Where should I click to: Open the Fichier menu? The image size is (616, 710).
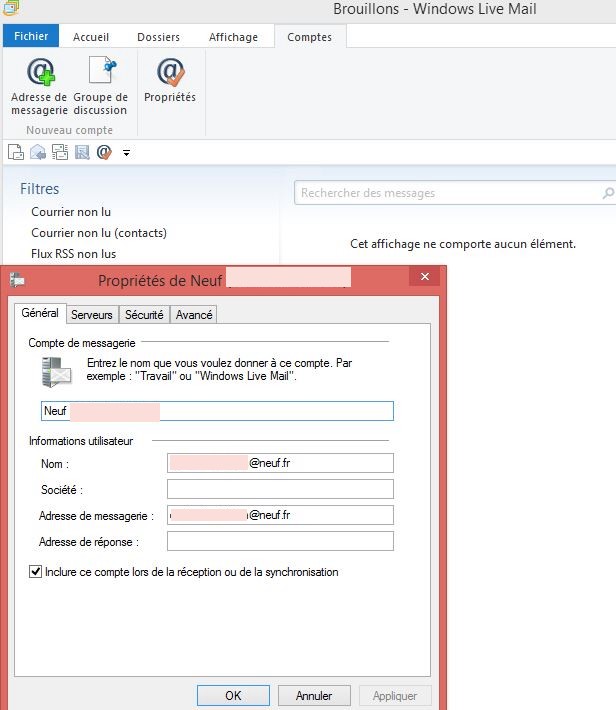point(31,37)
